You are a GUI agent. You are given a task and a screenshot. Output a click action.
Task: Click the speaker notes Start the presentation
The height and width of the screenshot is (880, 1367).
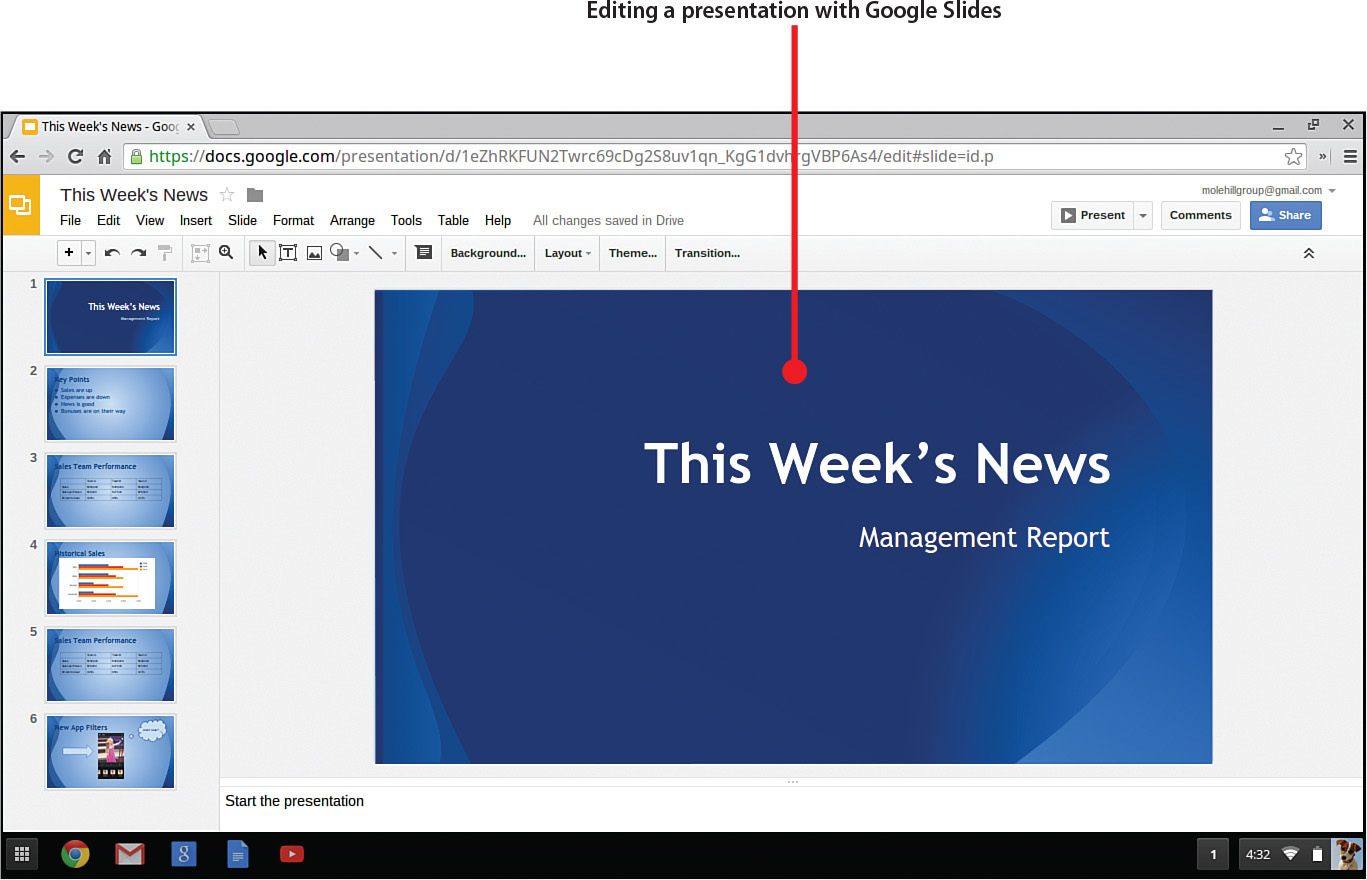tap(295, 801)
